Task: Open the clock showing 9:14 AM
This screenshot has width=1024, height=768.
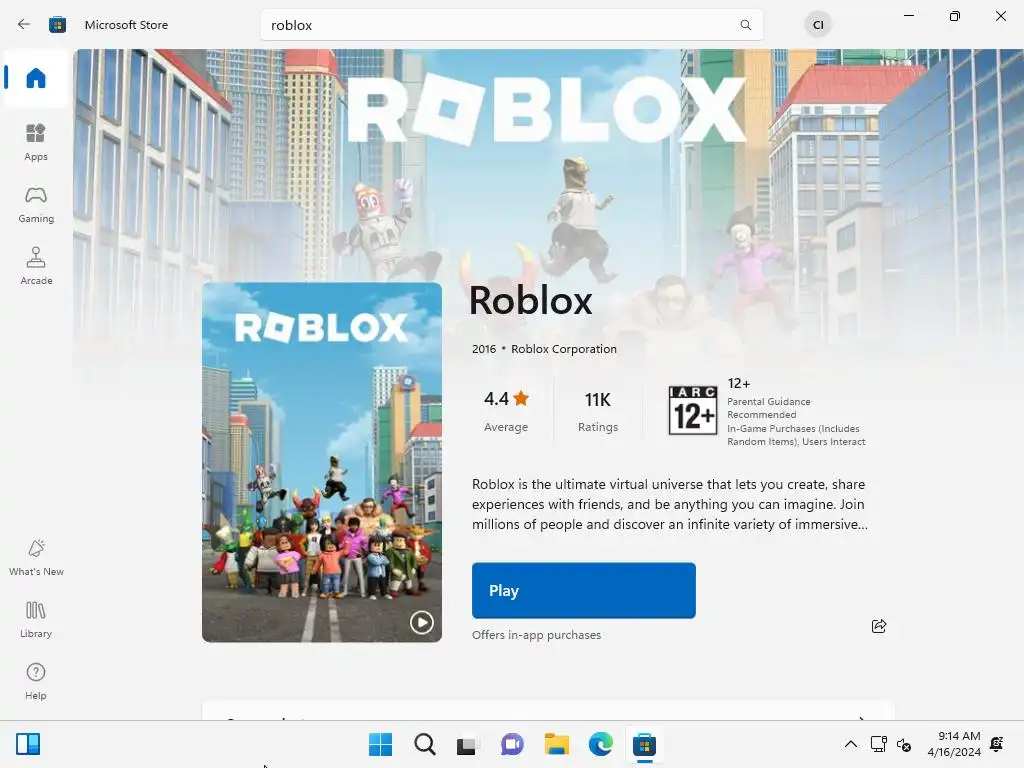Action: pyautogui.click(x=954, y=744)
